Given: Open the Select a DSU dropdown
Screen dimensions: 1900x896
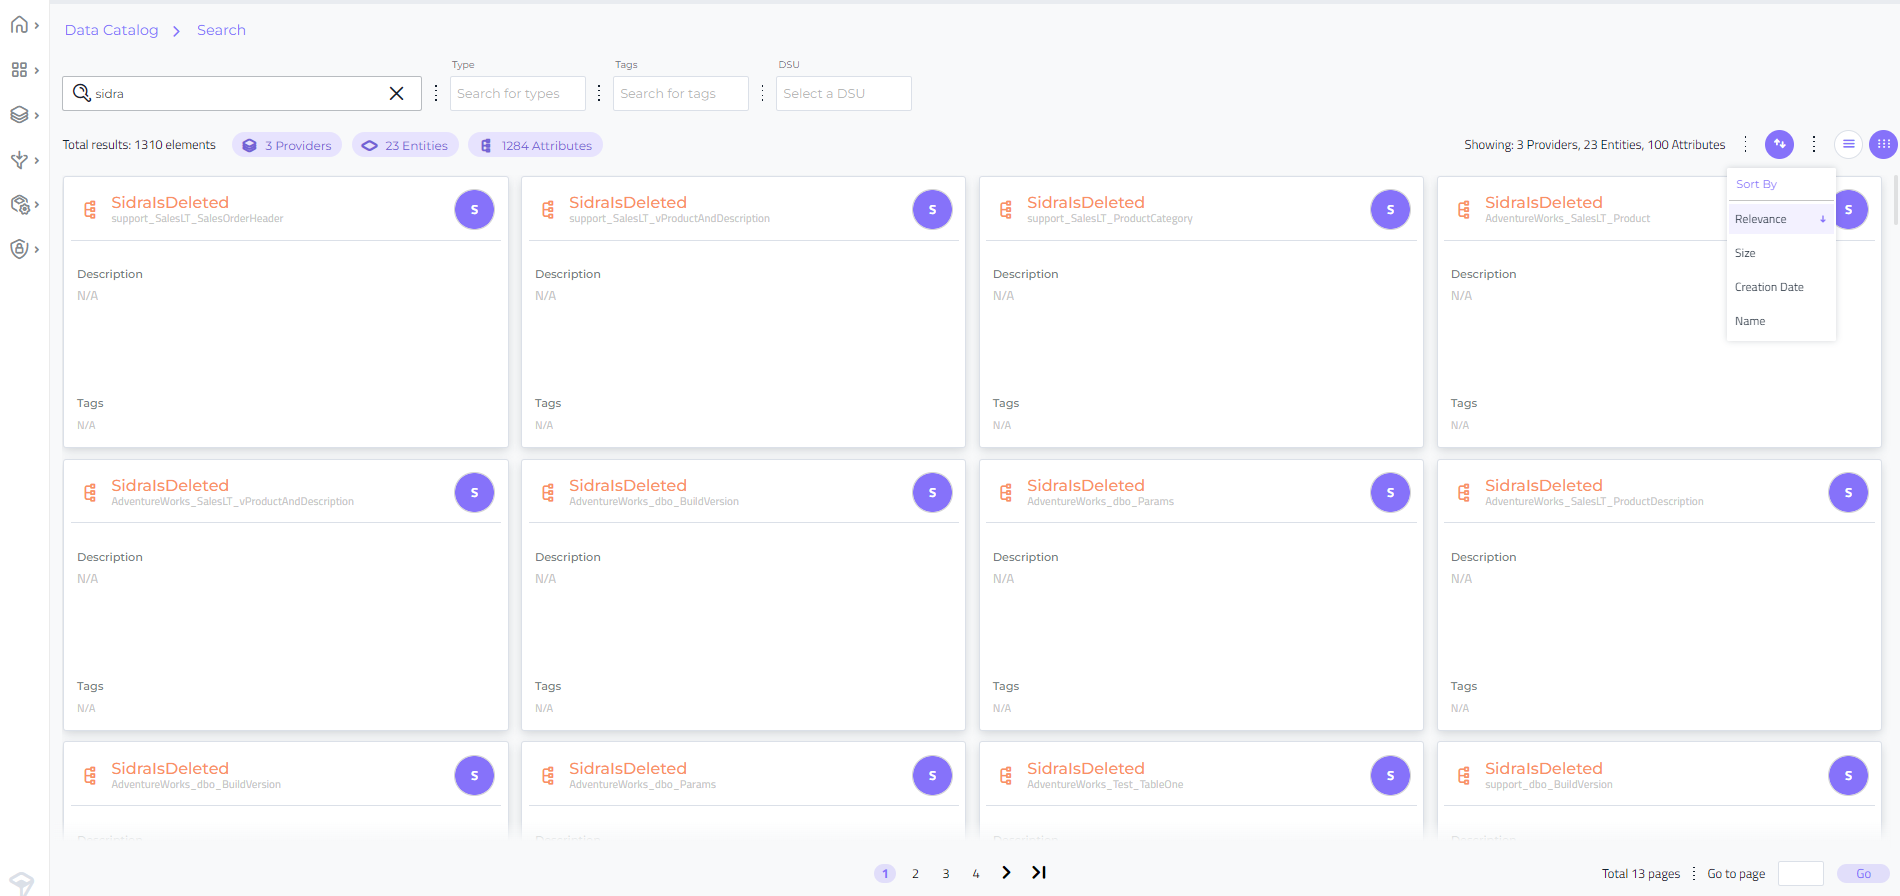Looking at the screenshot, I should [x=843, y=93].
